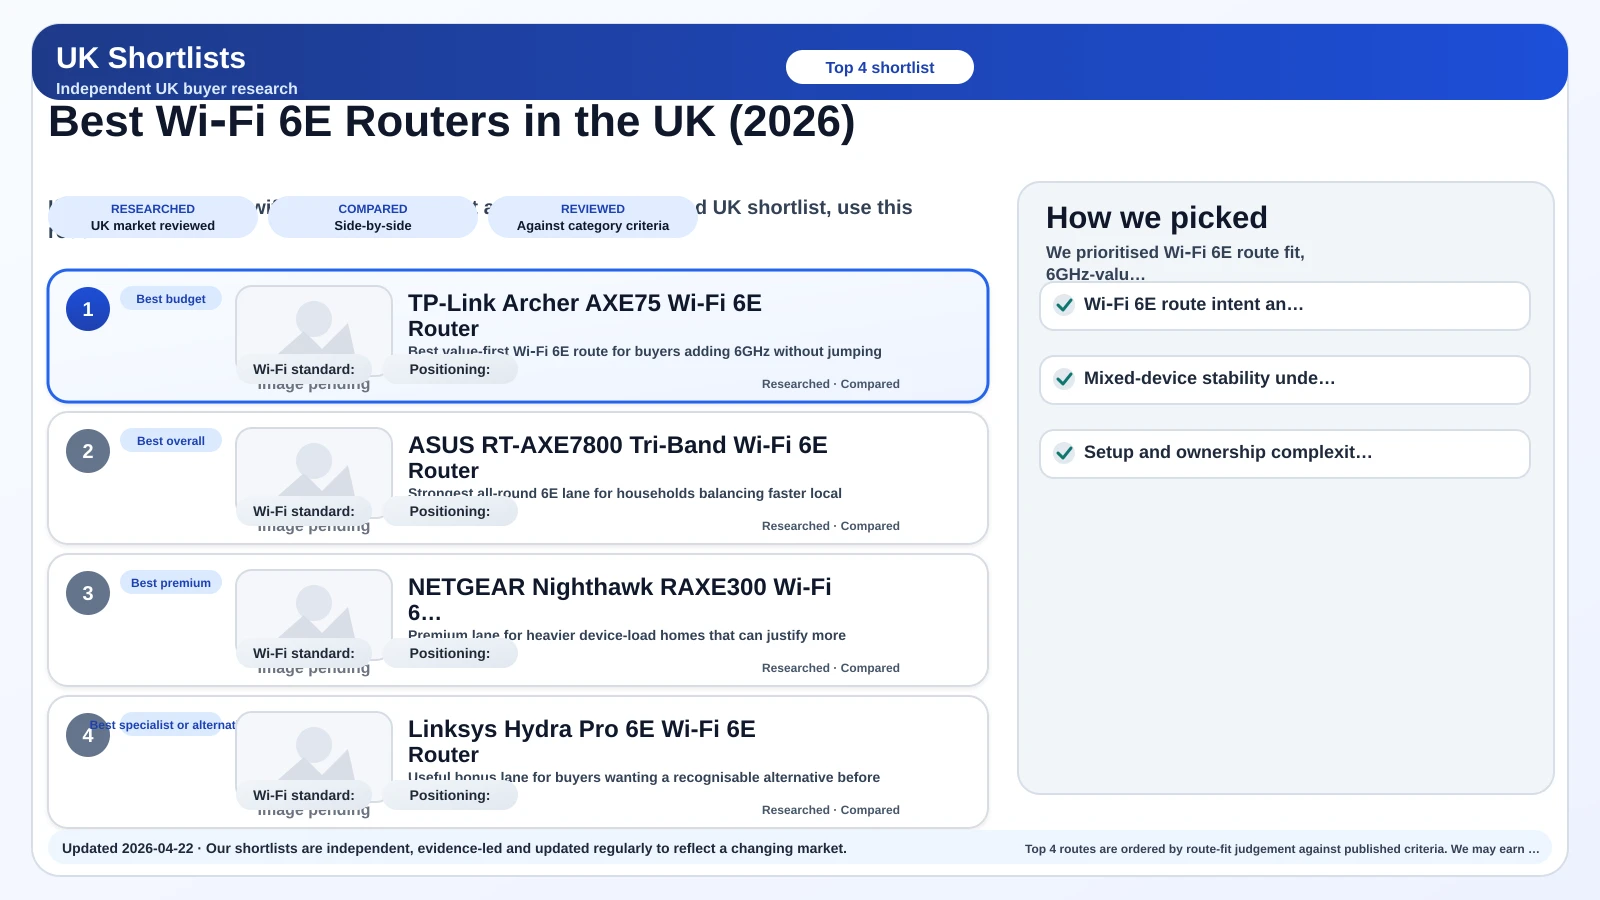Image resolution: width=1600 pixels, height=900 pixels.
Task: Click checkmark icon beside Mixed-device stability
Action: point(1065,379)
